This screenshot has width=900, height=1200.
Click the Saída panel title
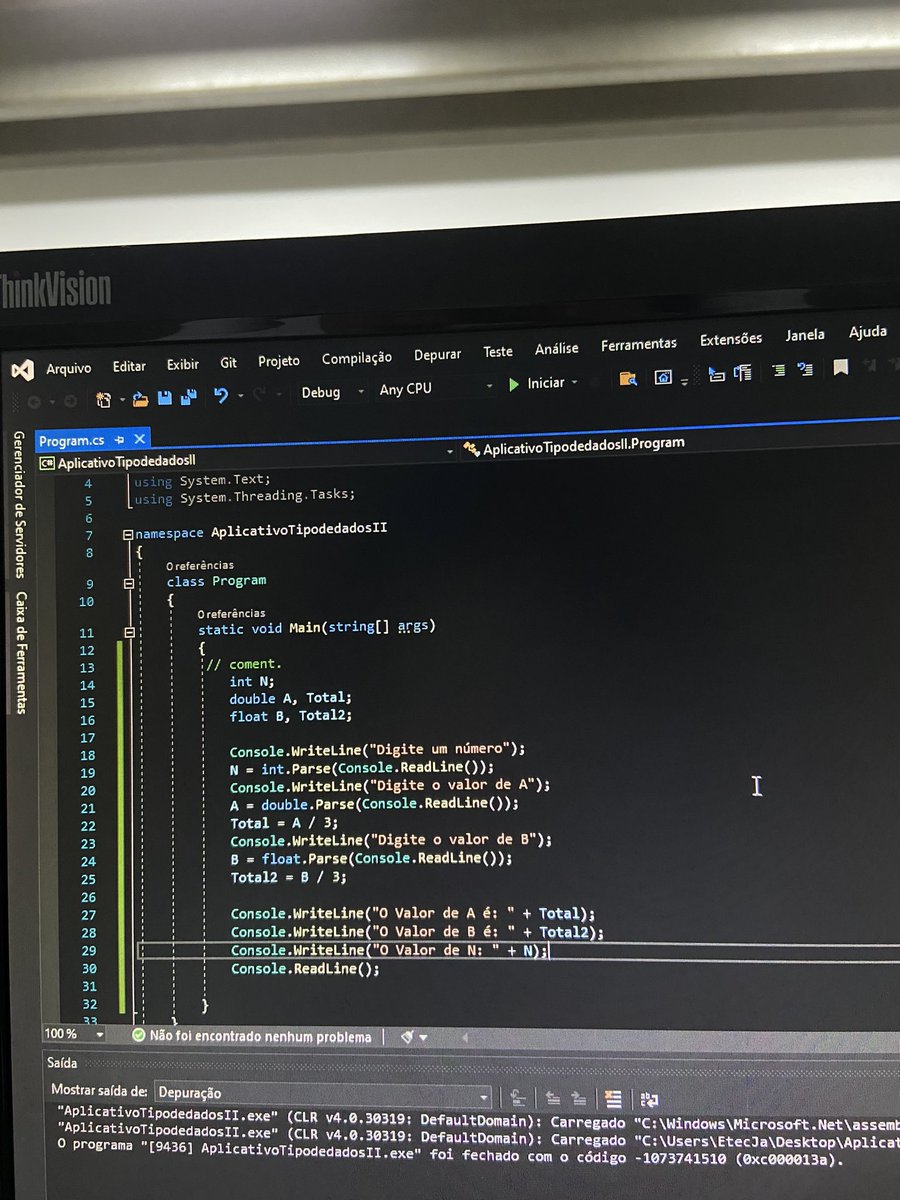pyautogui.click(x=62, y=1062)
